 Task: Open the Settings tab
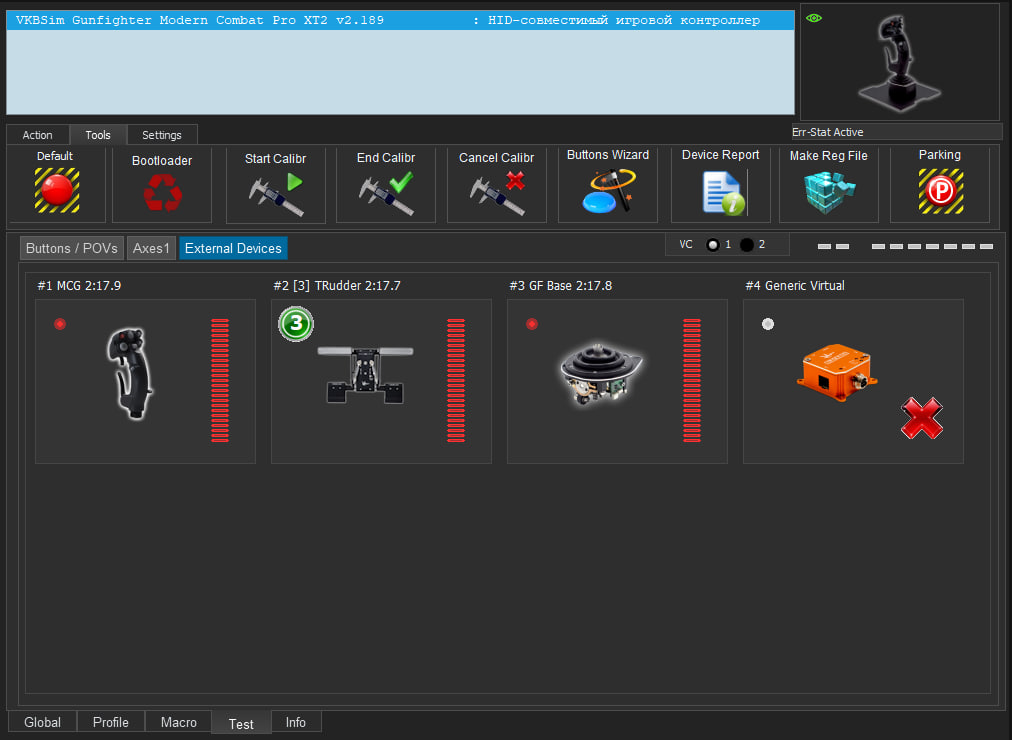point(161,135)
